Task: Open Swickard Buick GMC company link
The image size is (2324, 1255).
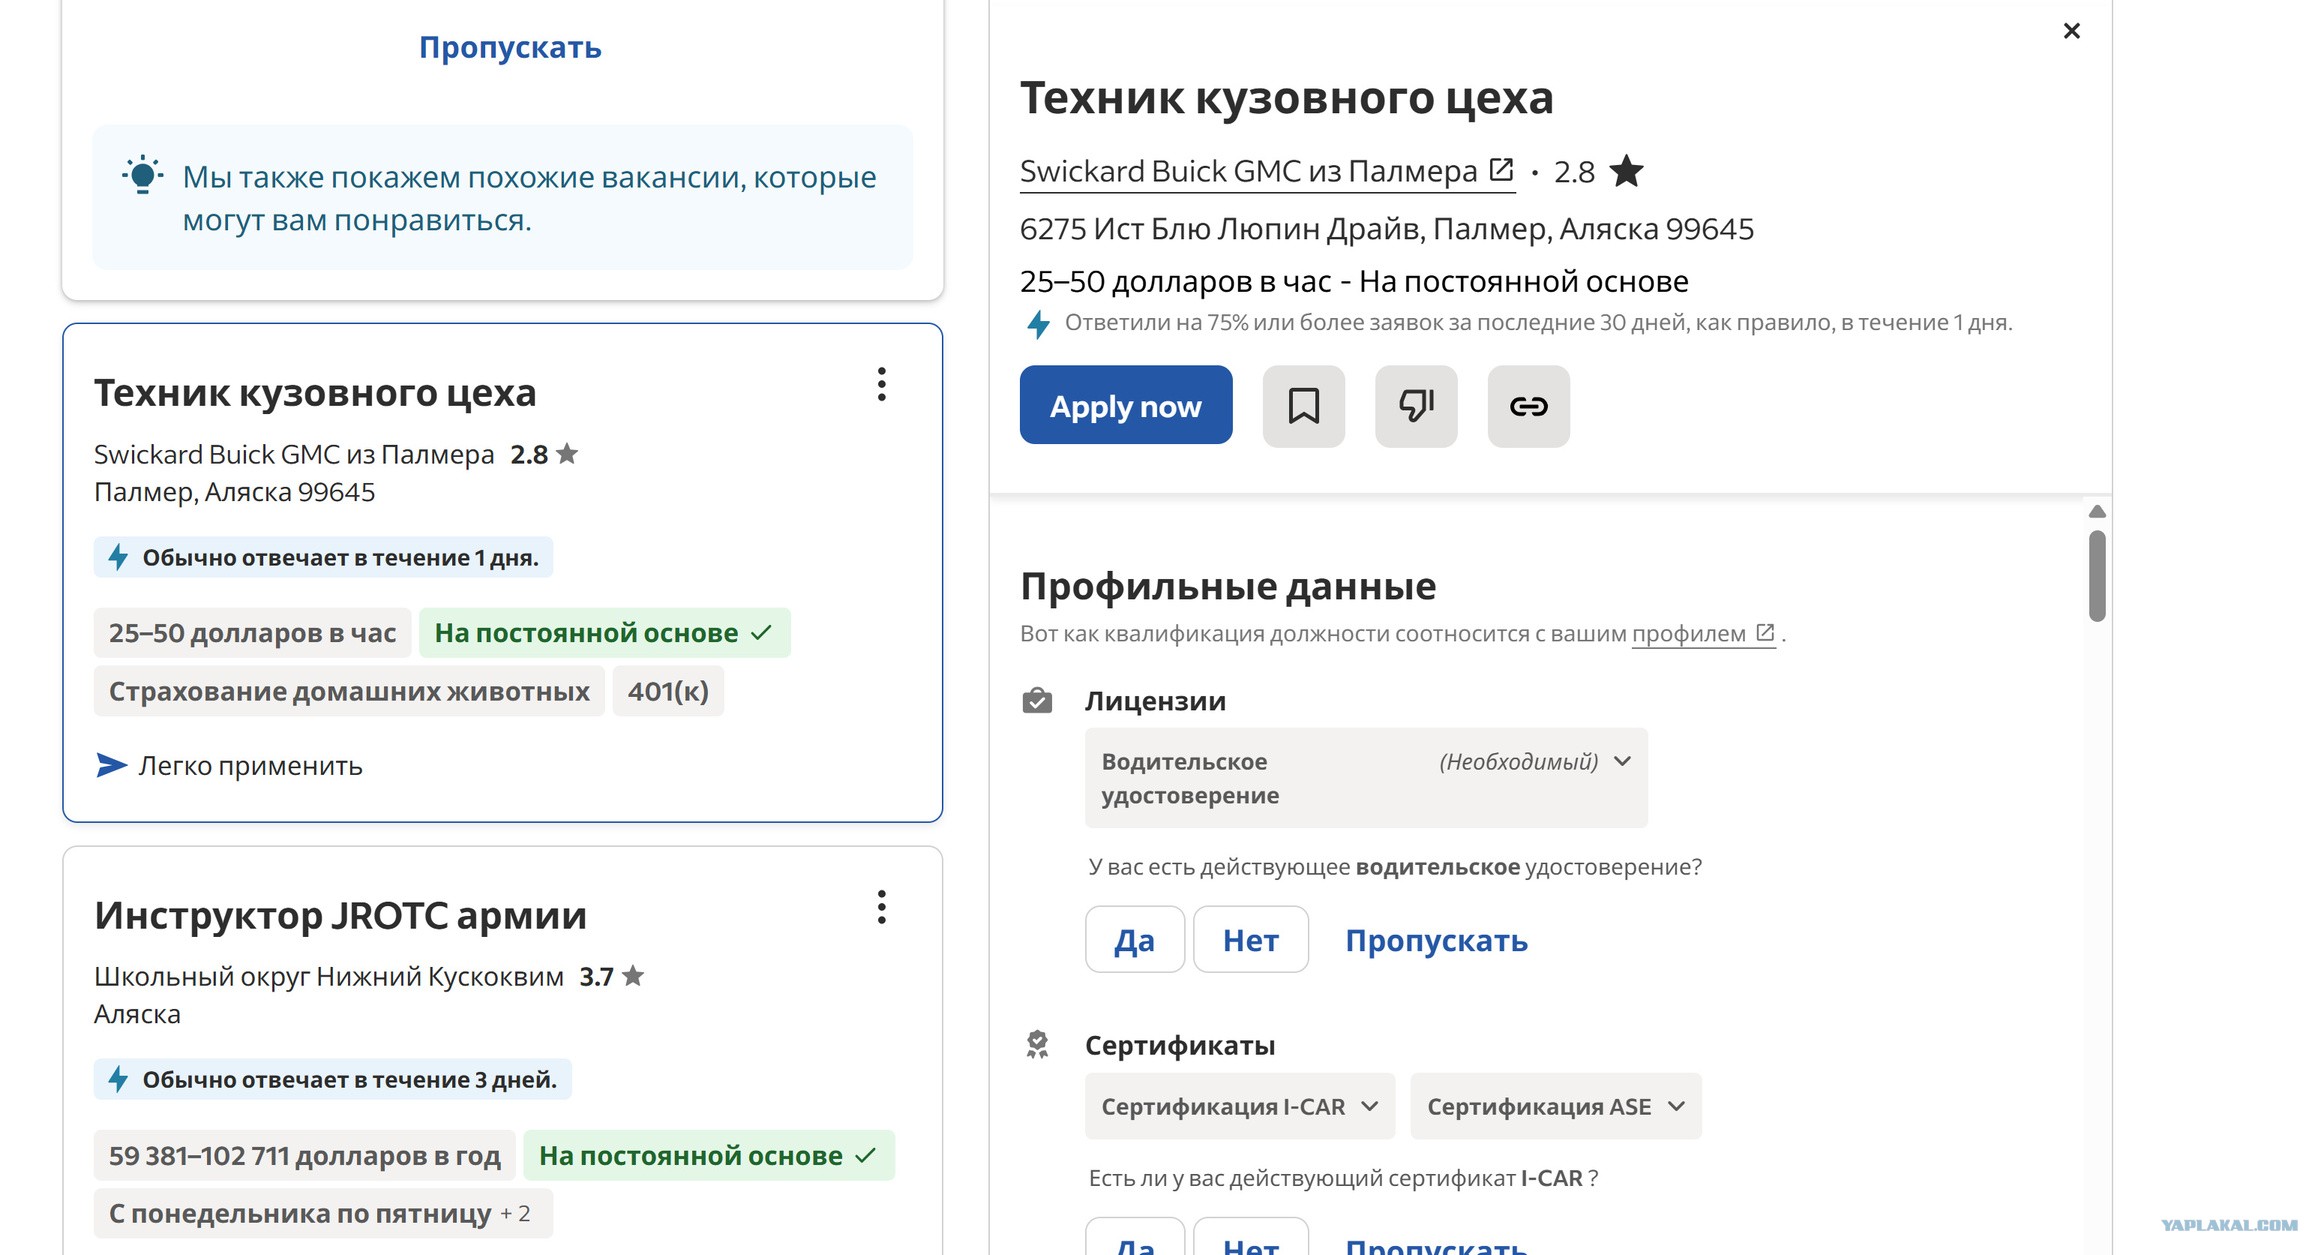Action: click(1248, 171)
